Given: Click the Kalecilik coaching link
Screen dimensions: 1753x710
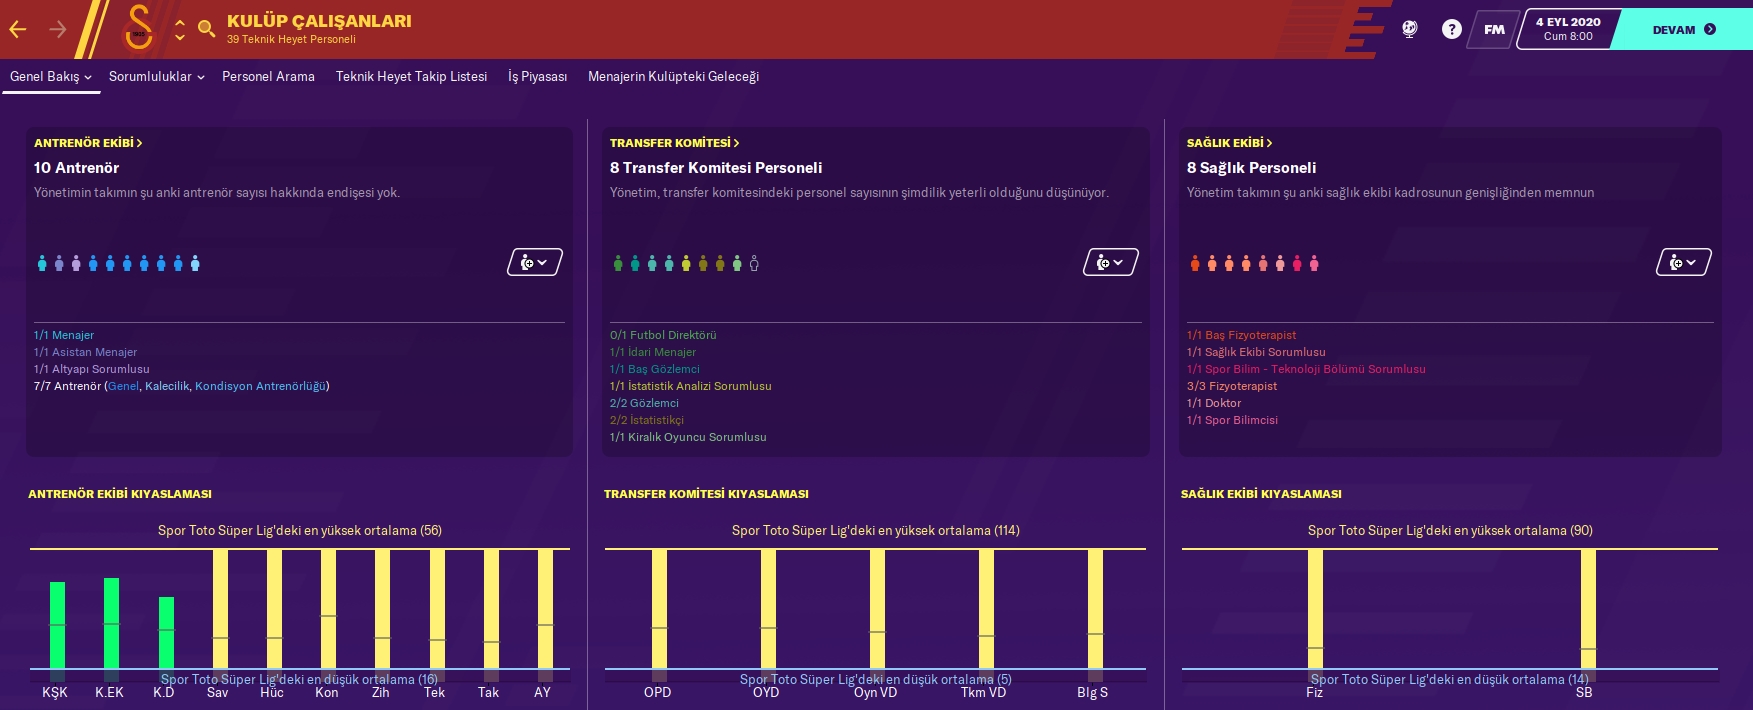Looking at the screenshot, I should pyautogui.click(x=167, y=386).
